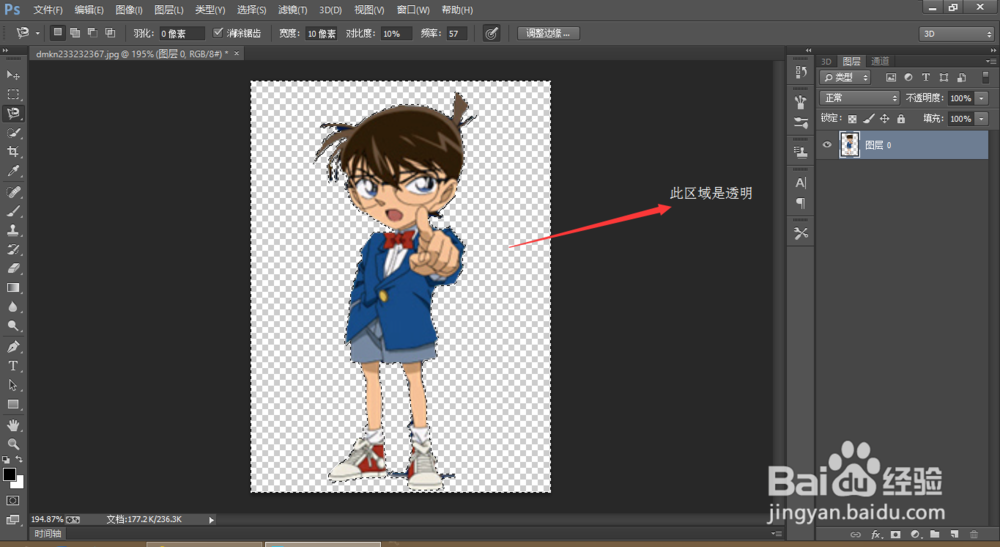This screenshot has width=1000, height=547.
Task: Choose New selection mode
Action: tap(57, 33)
